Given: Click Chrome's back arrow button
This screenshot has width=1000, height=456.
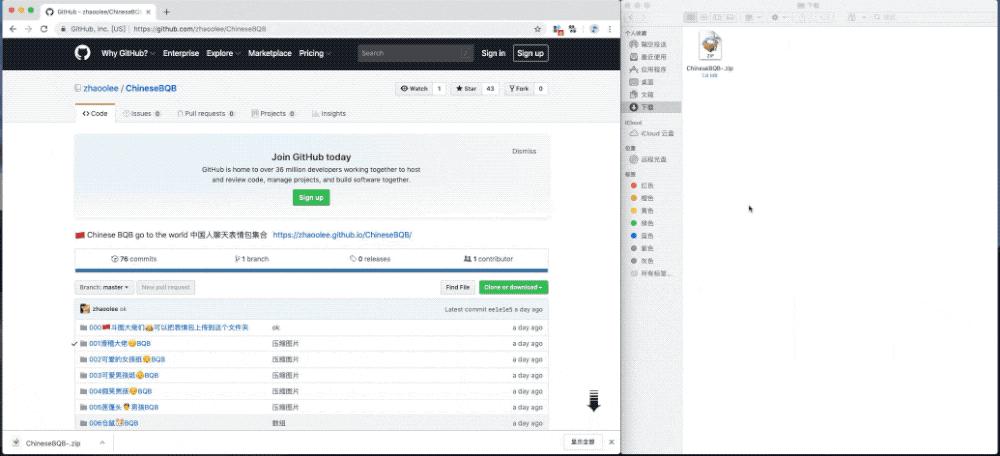Looking at the screenshot, I should [x=13, y=29].
